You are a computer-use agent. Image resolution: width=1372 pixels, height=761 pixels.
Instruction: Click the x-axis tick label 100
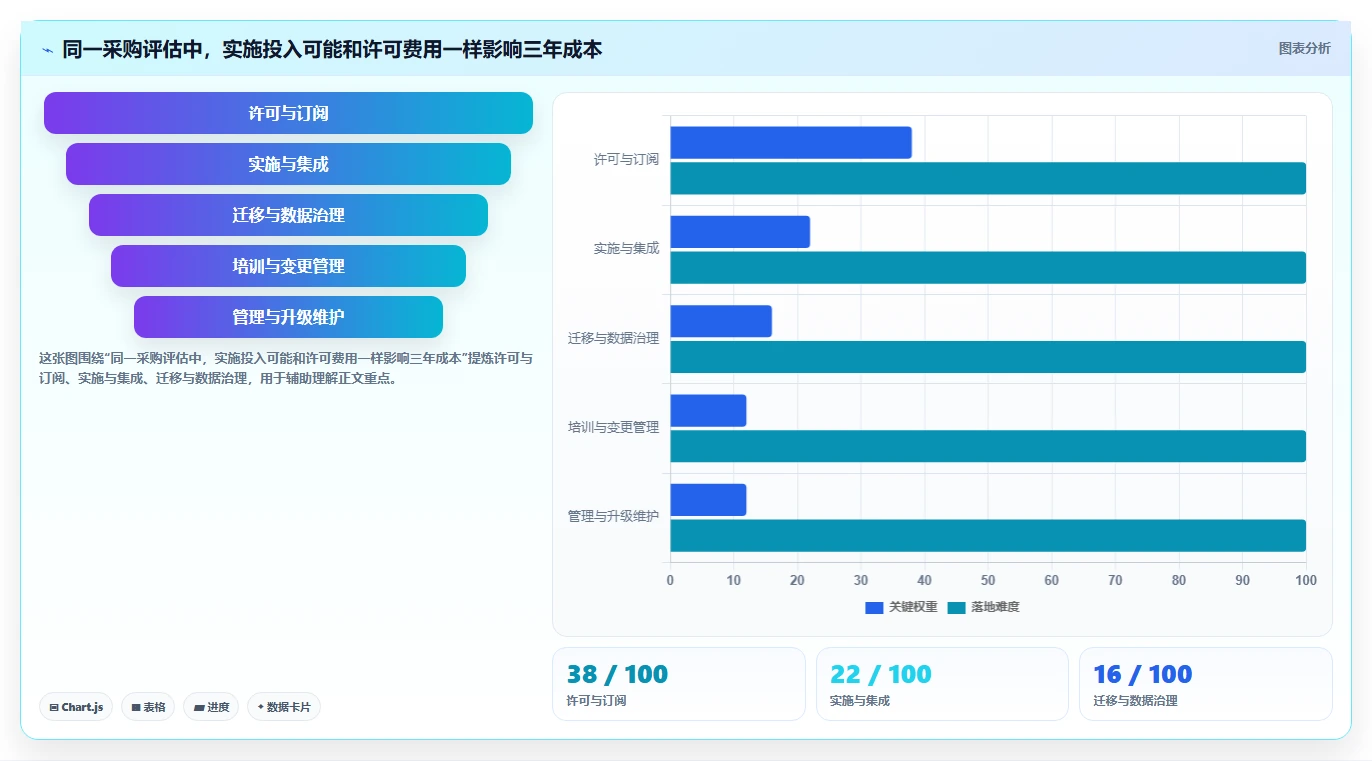click(x=1305, y=580)
